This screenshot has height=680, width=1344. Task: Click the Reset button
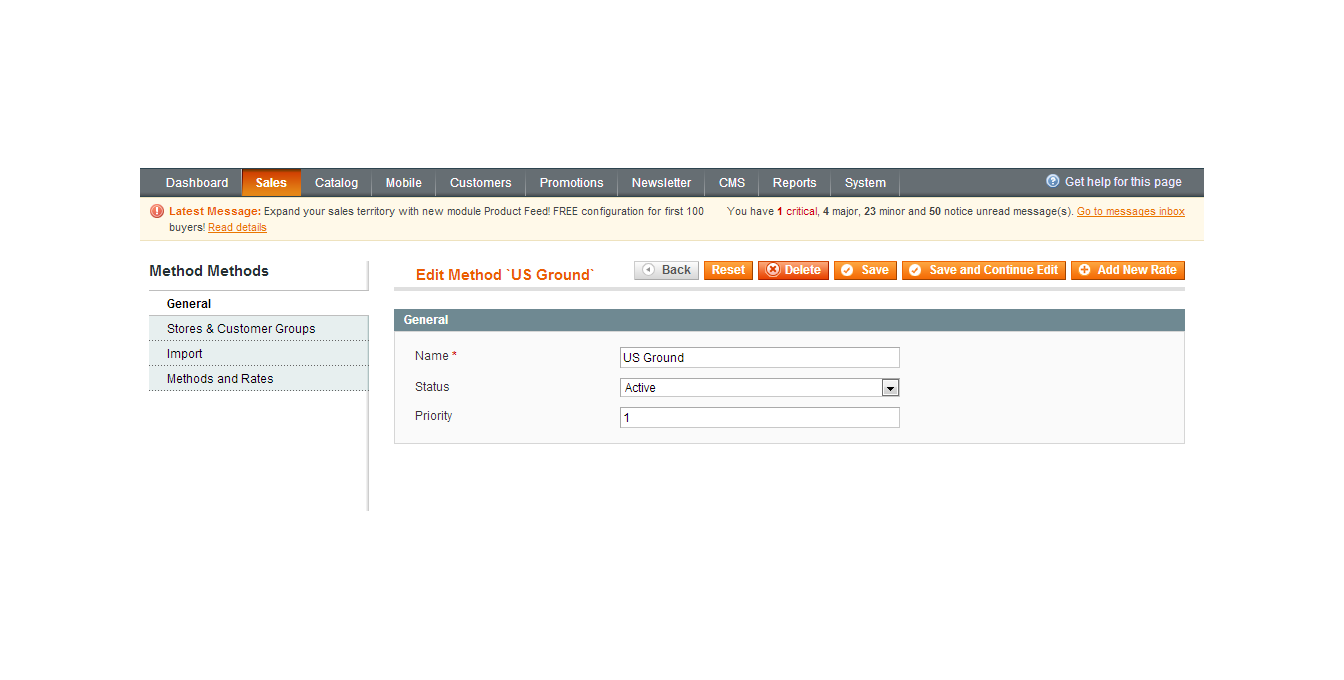tap(728, 270)
